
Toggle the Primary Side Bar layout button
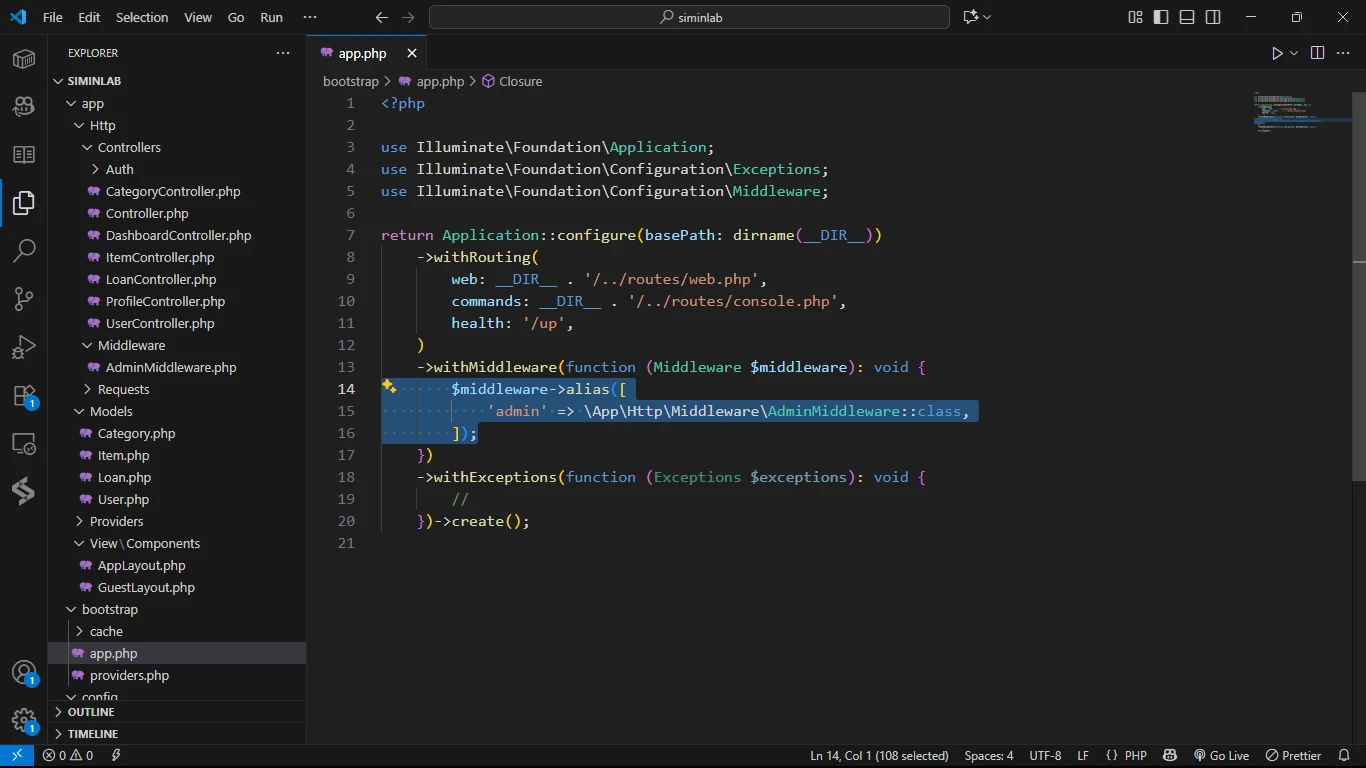click(x=1161, y=17)
